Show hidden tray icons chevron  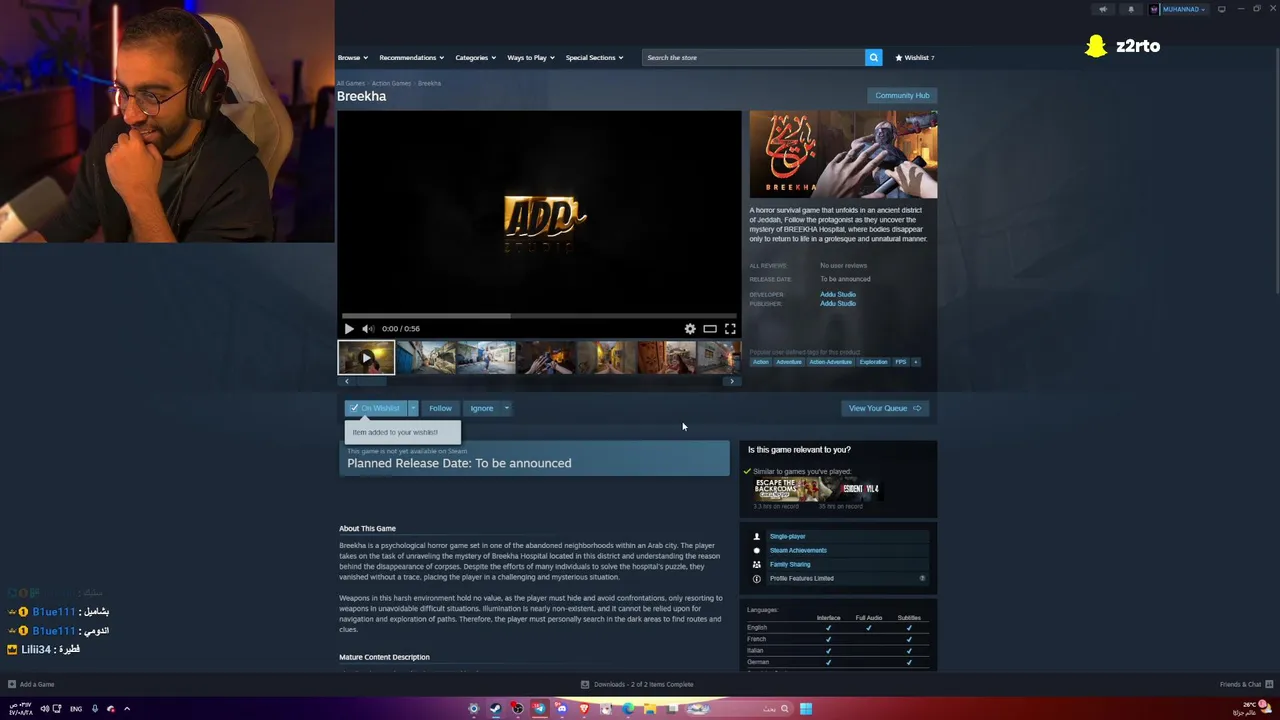tap(127, 709)
